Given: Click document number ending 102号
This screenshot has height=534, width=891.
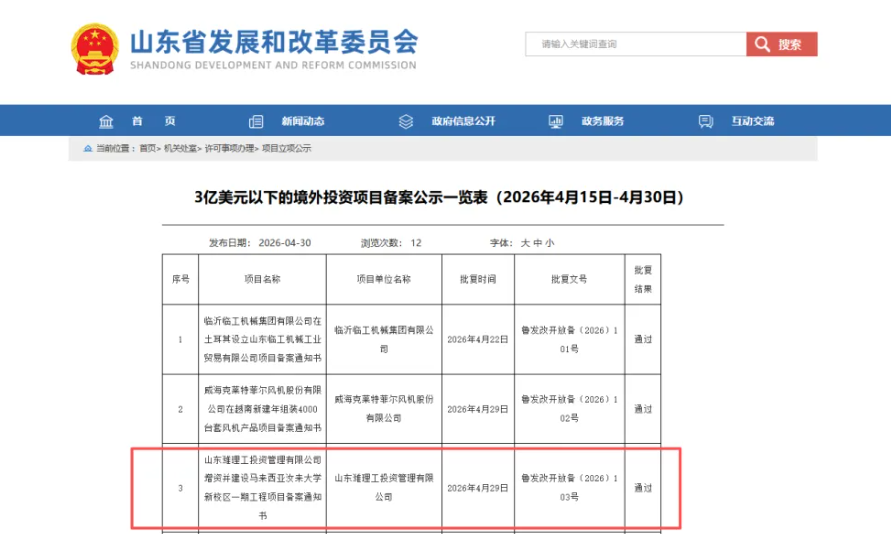Looking at the screenshot, I should click(569, 408).
